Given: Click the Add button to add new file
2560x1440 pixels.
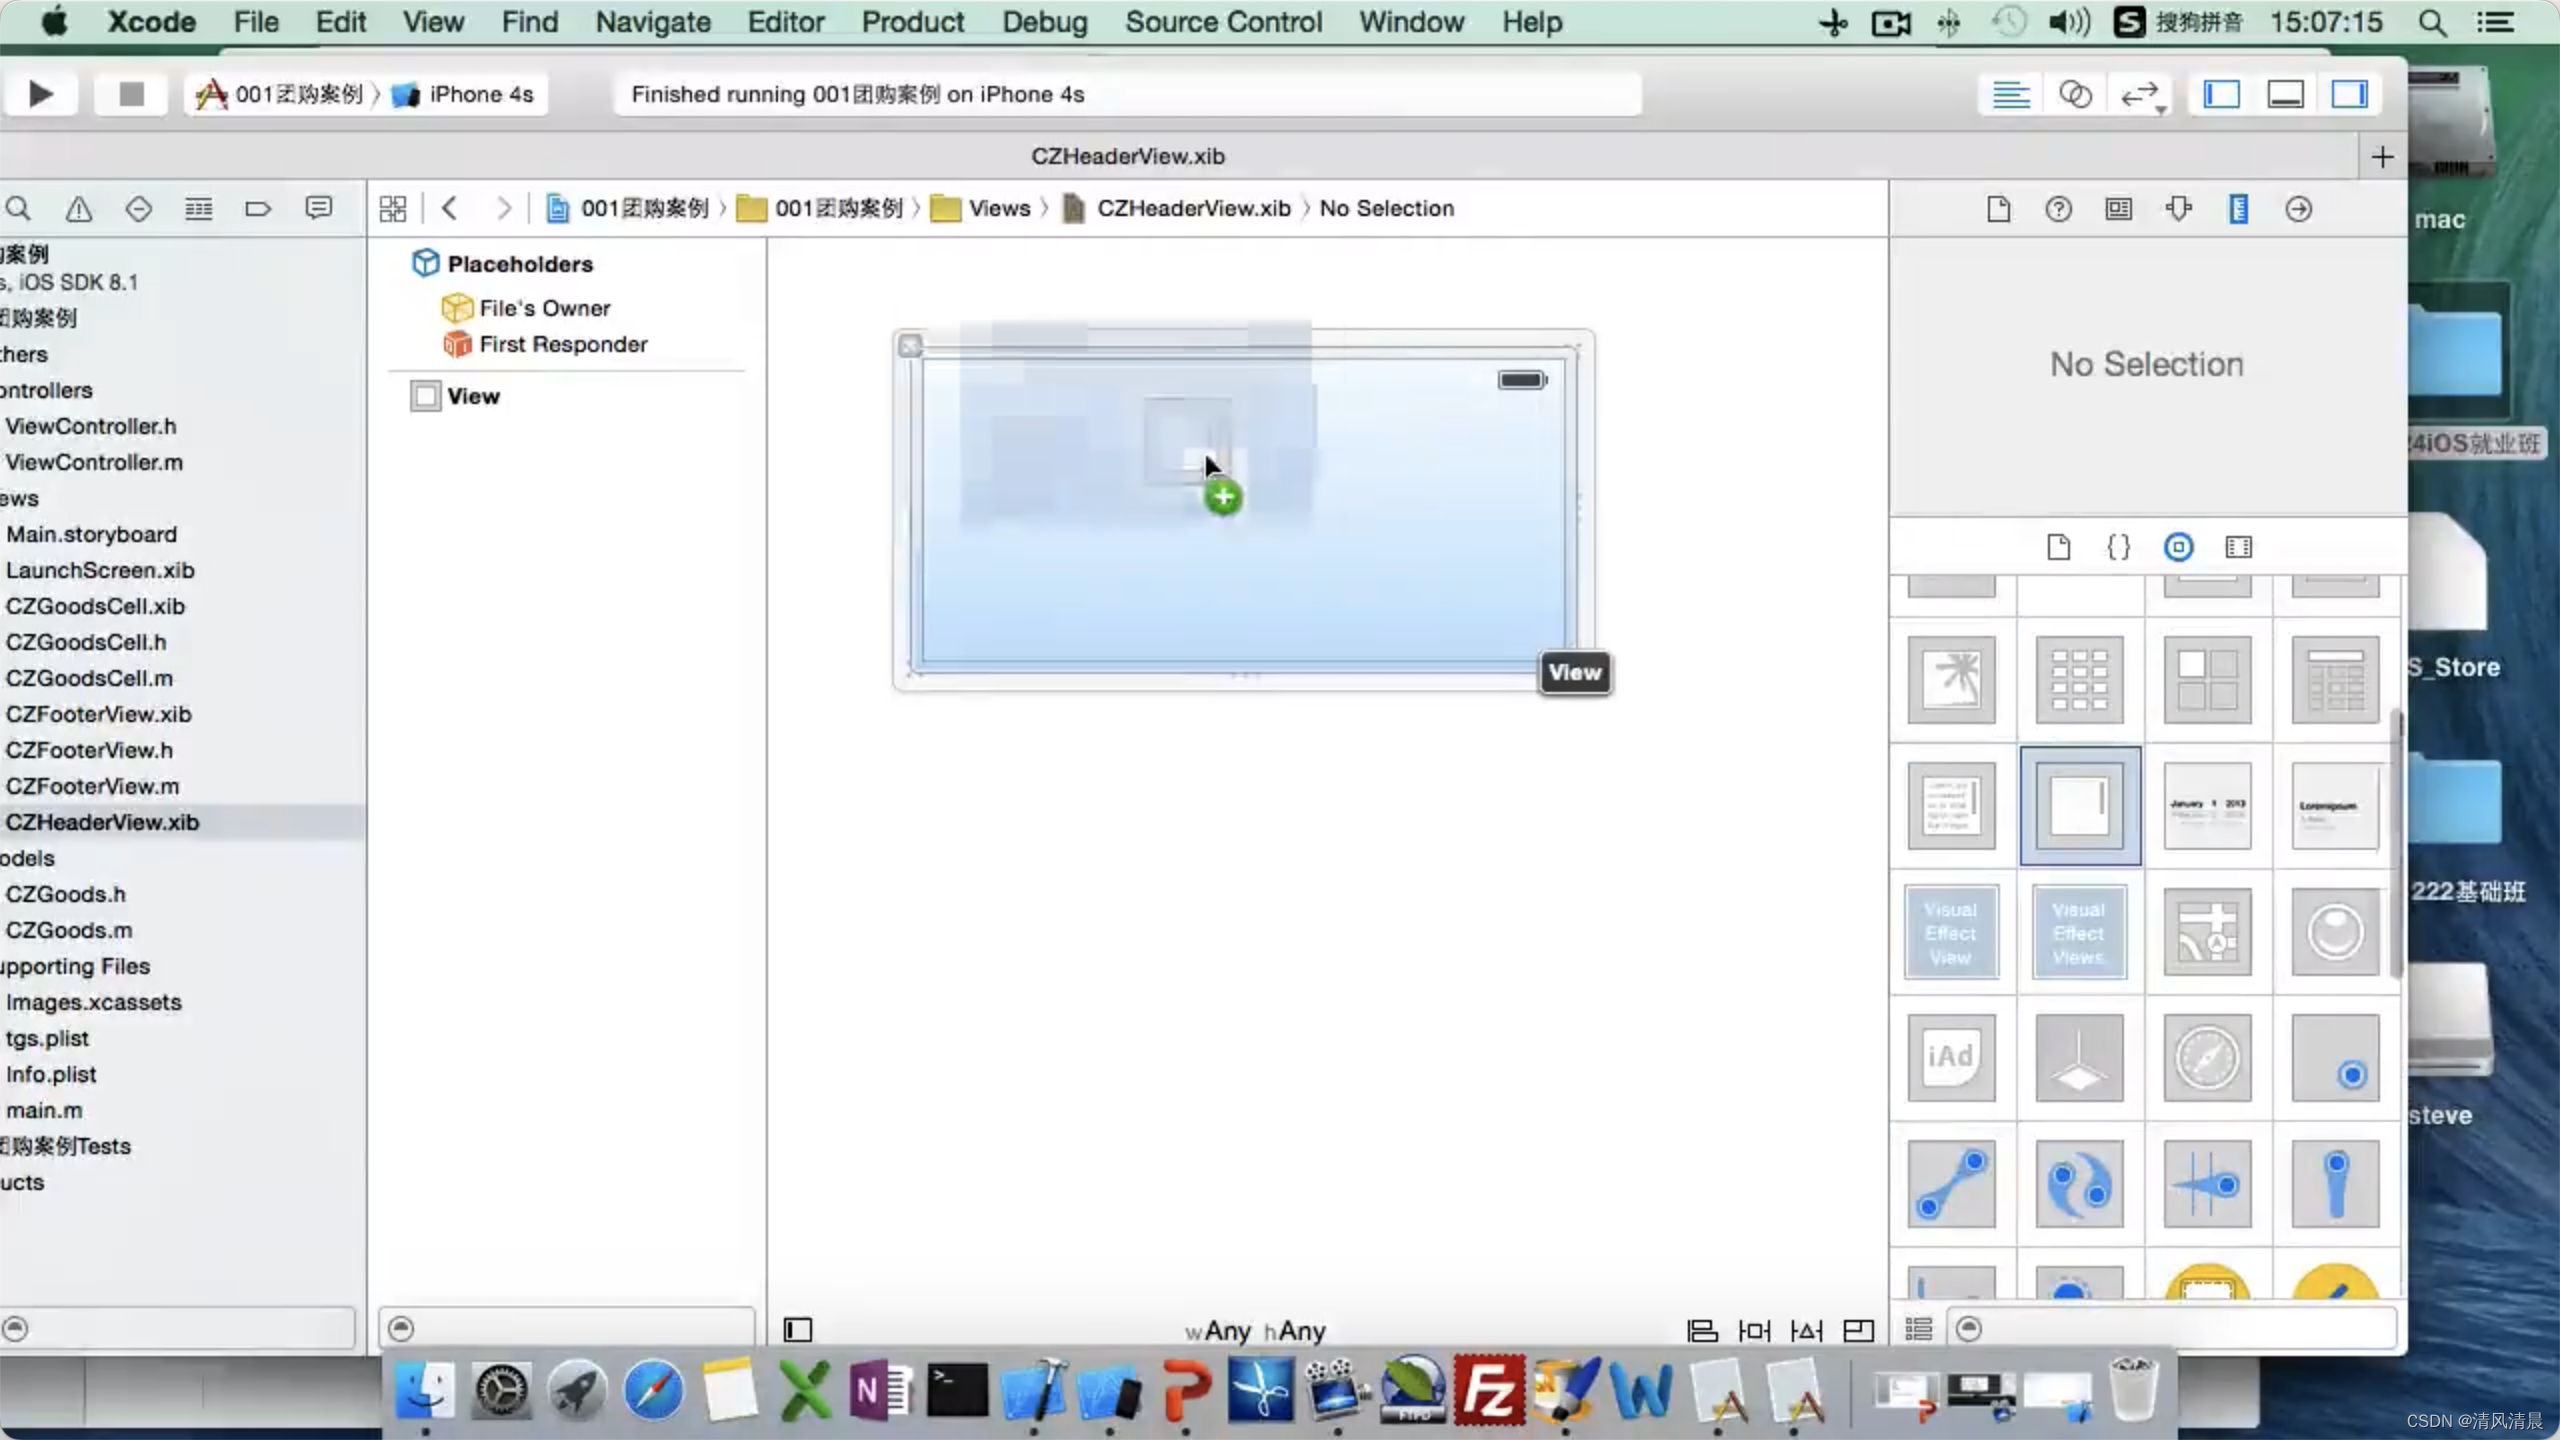Looking at the screenshot, I should click(2382, 156).
